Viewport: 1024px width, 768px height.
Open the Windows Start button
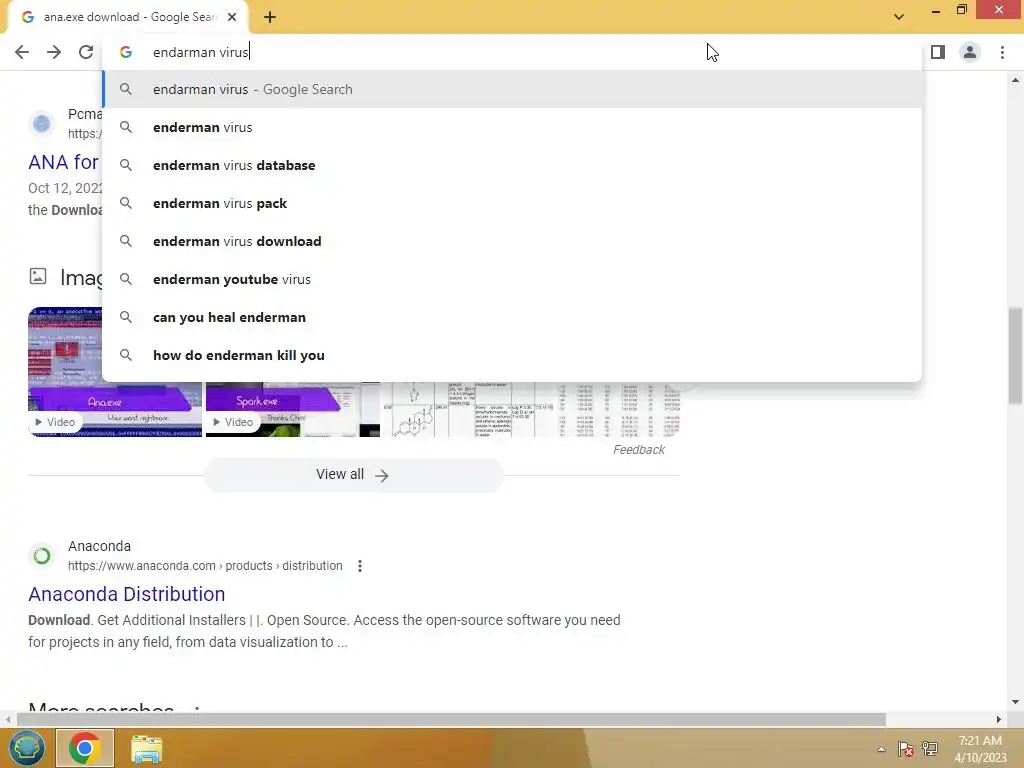(26, 748)
